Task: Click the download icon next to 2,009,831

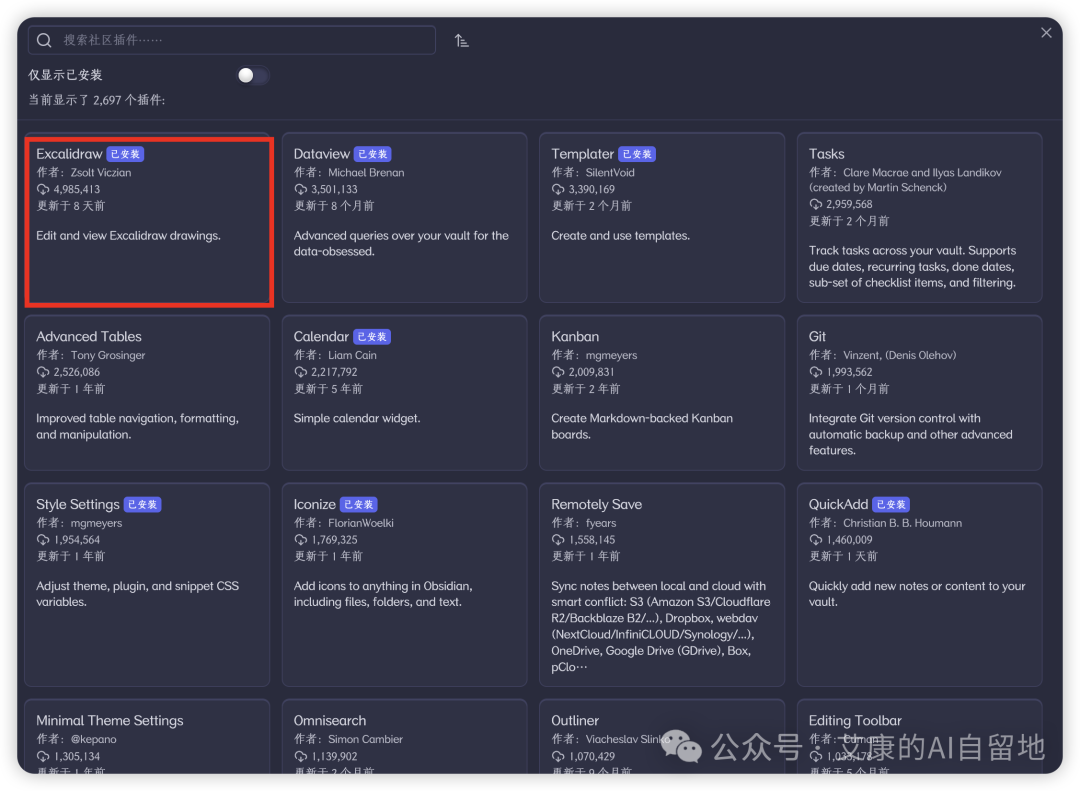Action: pos(558,372)
